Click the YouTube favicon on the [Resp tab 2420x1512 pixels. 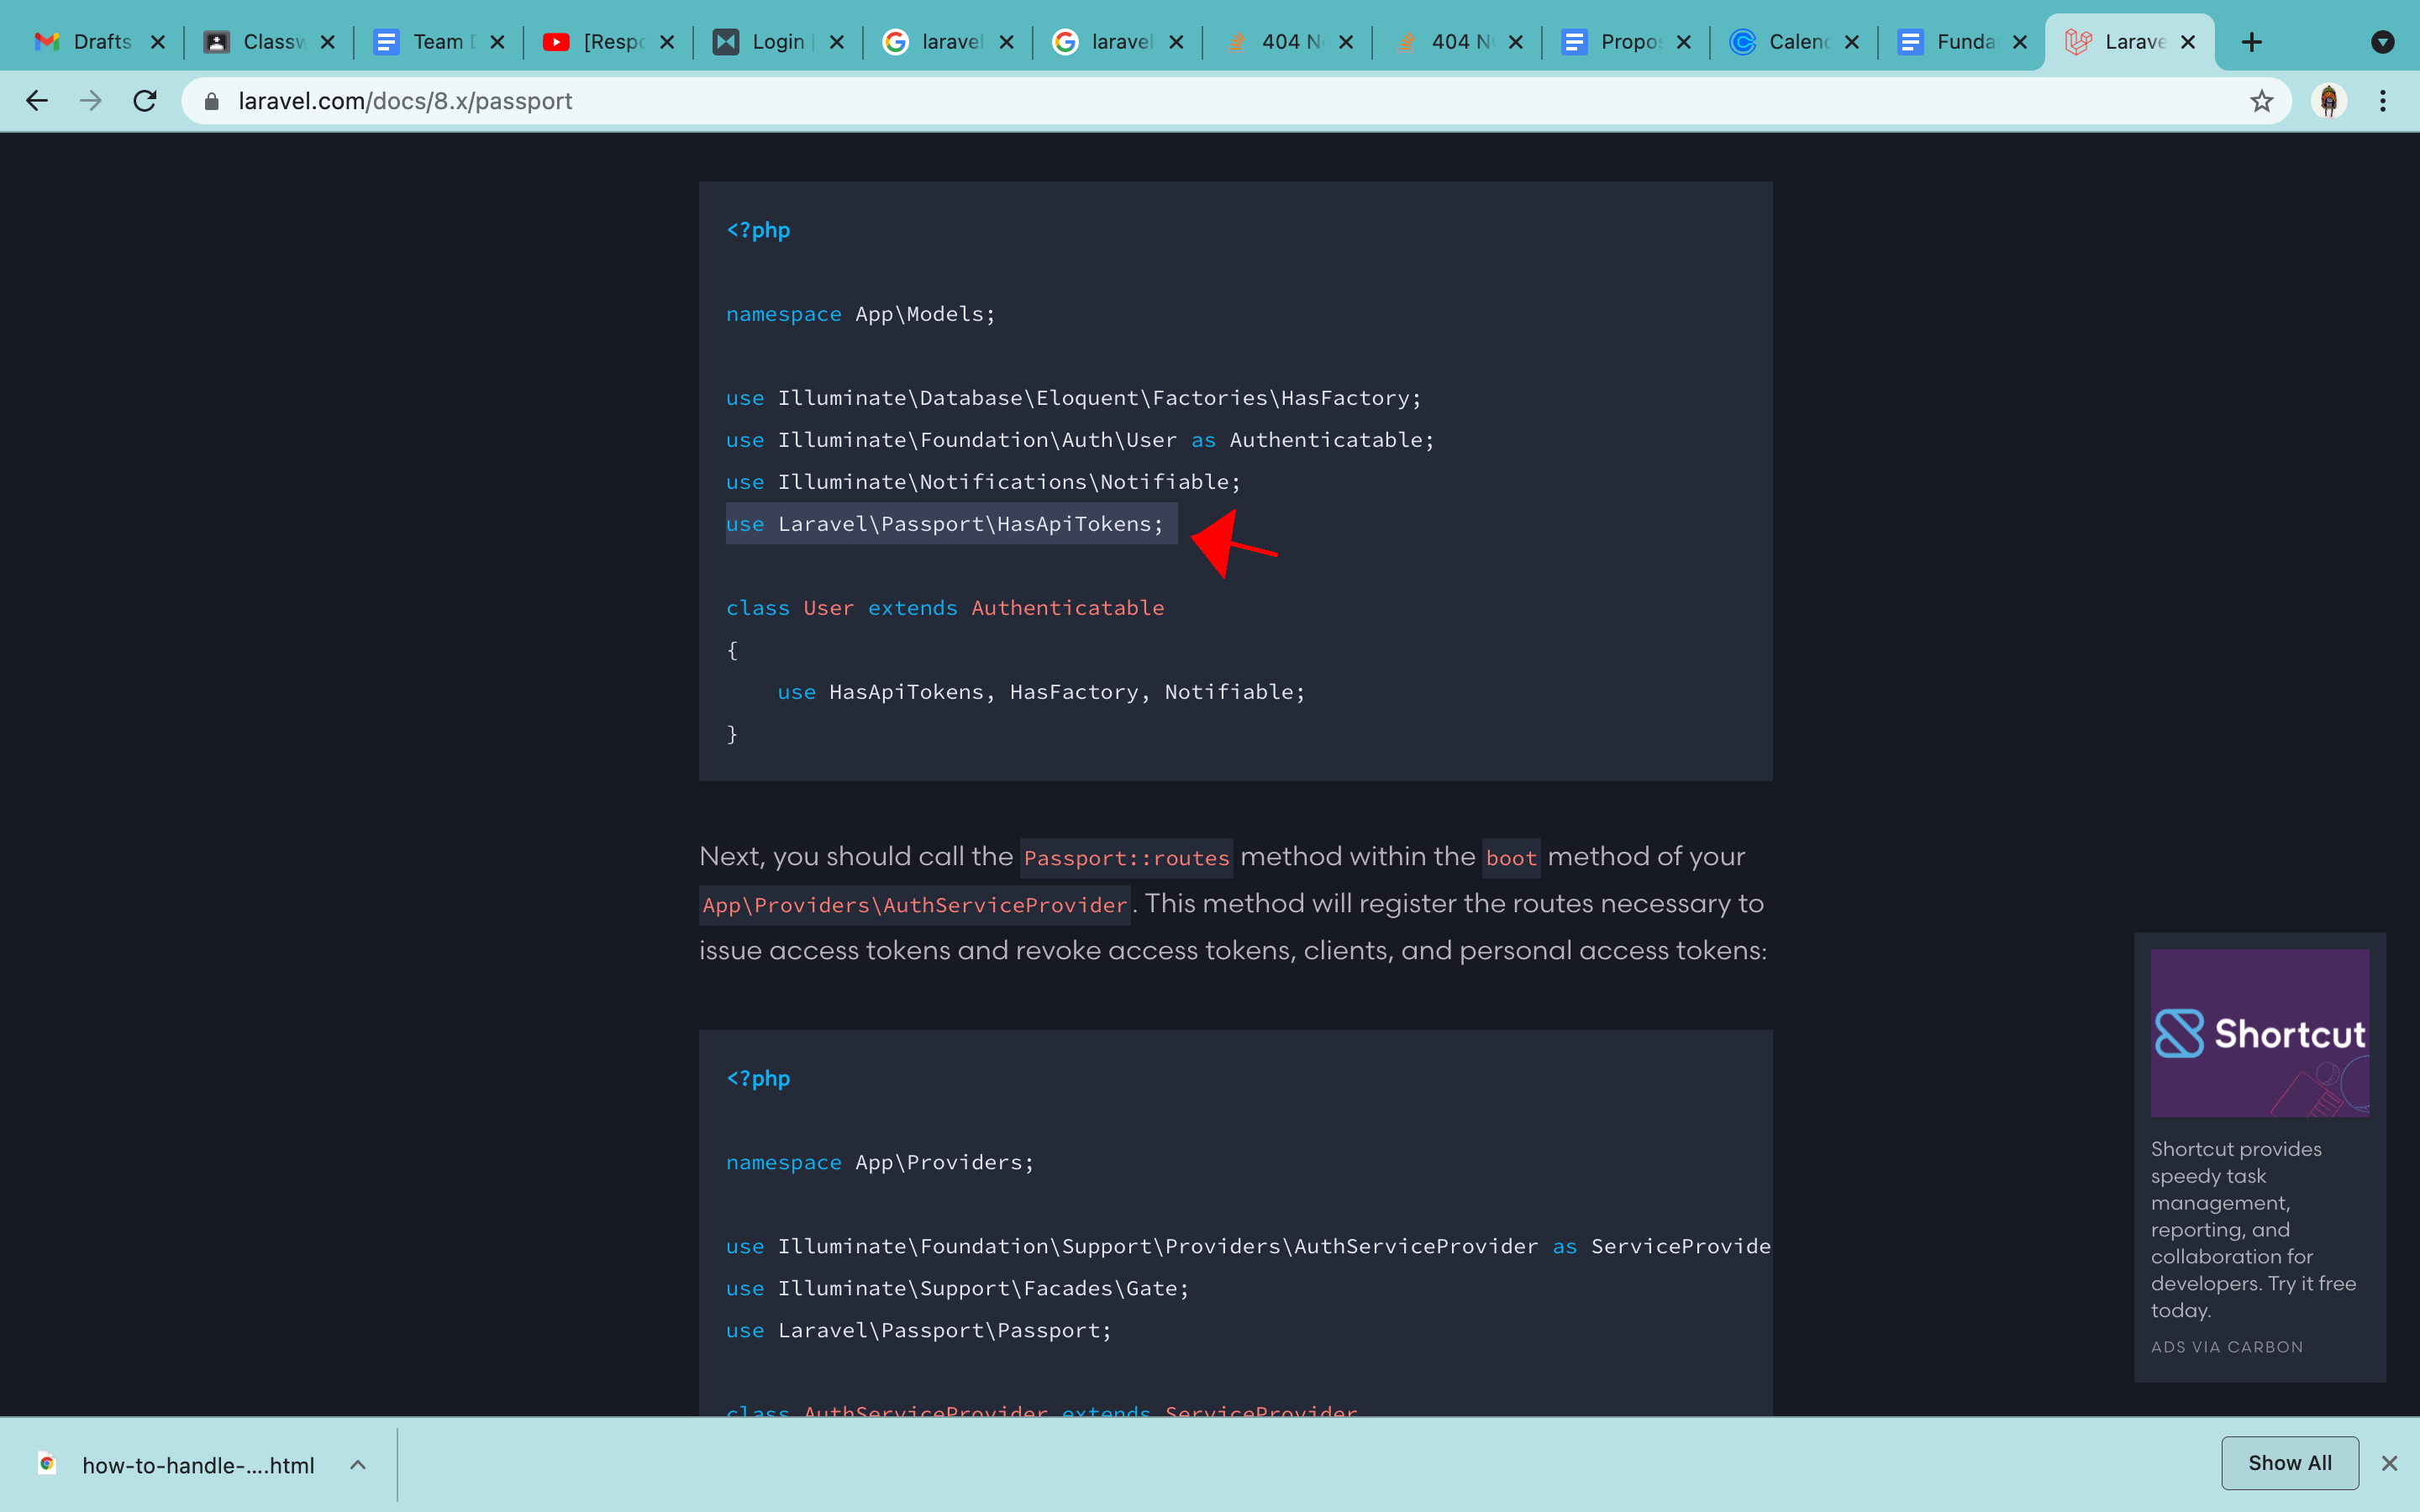click(x=556, y=42)
